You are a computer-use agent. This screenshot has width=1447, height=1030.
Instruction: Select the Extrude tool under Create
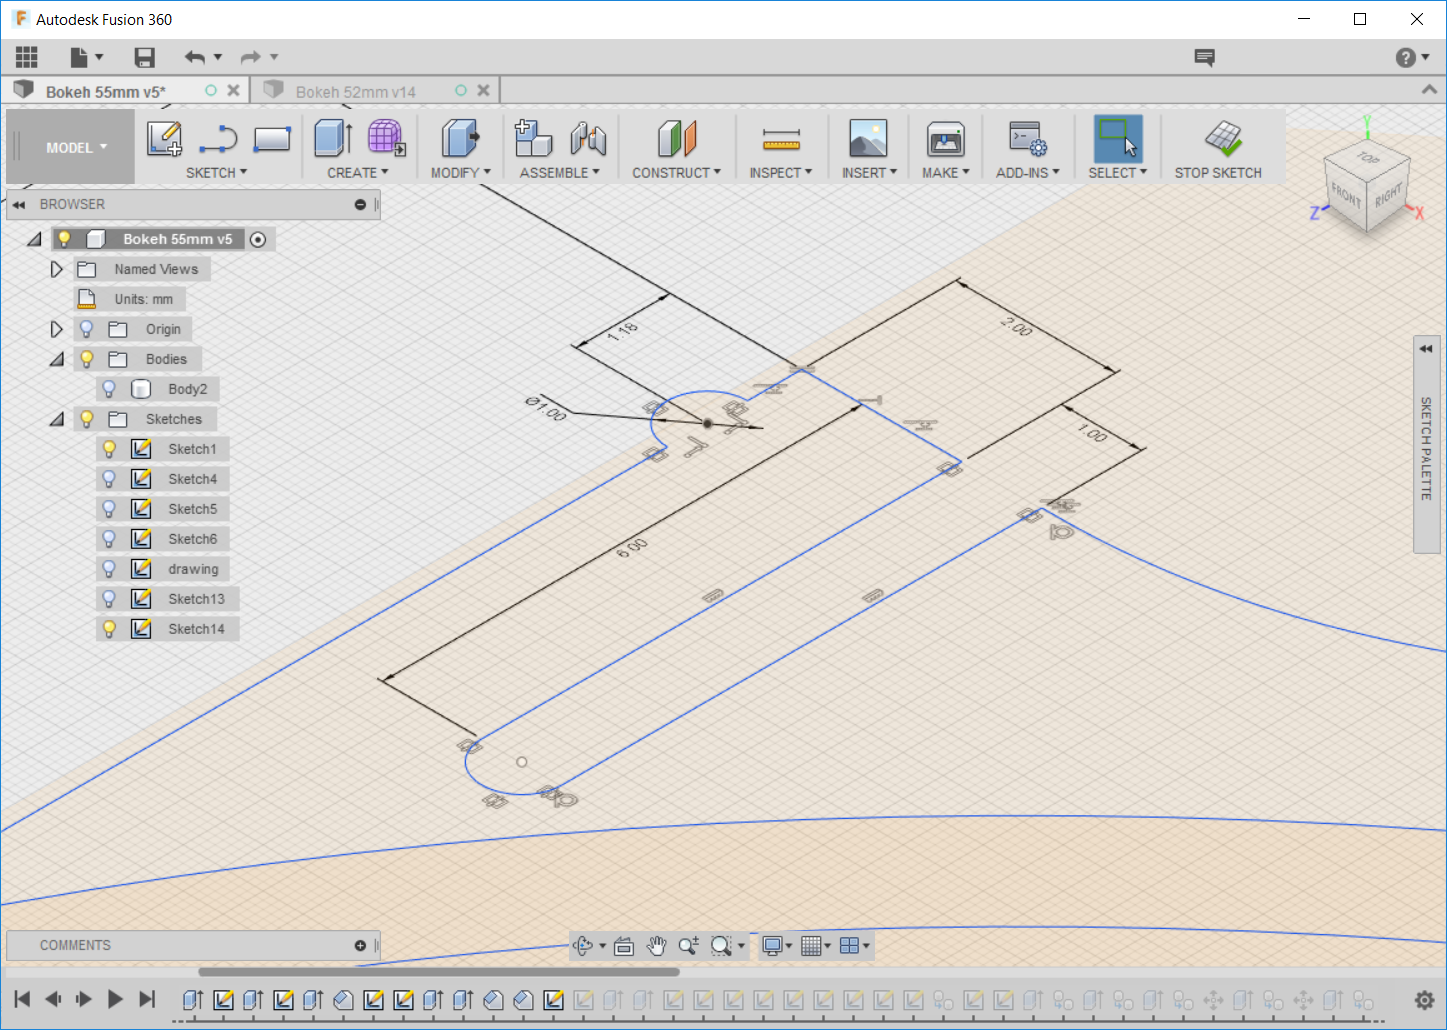[x=332, y=139]
